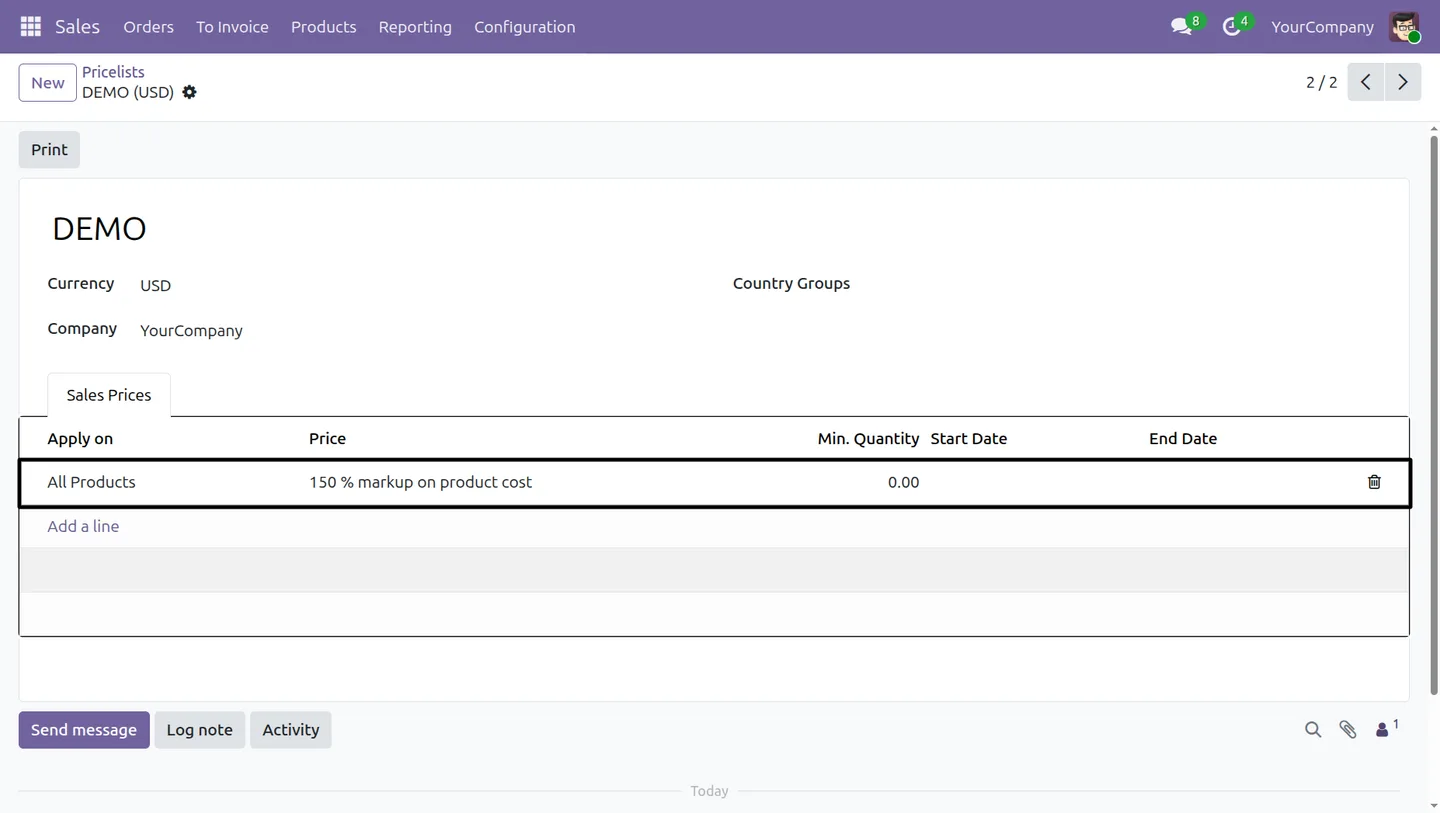This screenshot has width=1440, height=813.
Task: Click the Country Groups field
Action: (791, 283)
